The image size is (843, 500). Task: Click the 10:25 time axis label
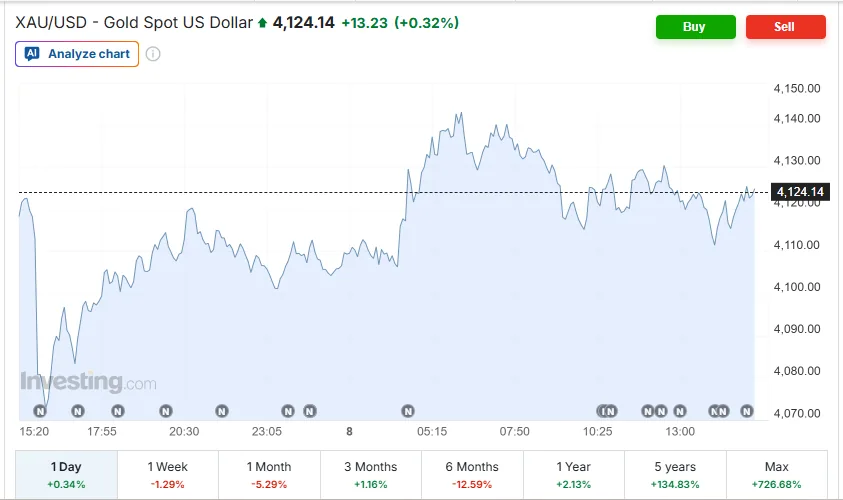[x=598, y=431]
